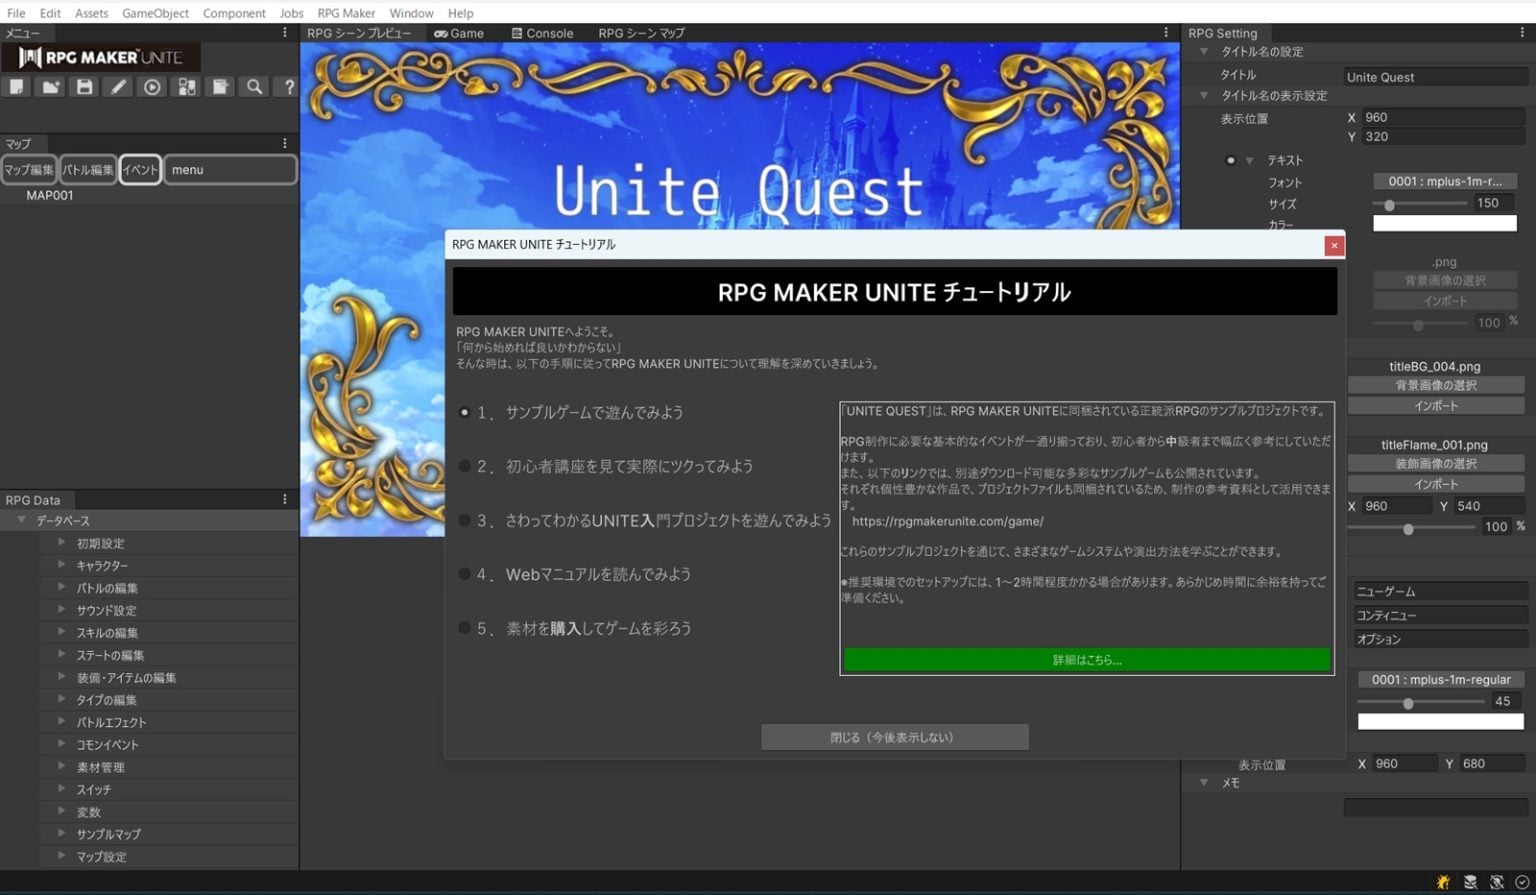This screenshot has width=1536, height=895.
Task: Click the タイトル input field showing Unite Quest
Action: (1437, 76)
